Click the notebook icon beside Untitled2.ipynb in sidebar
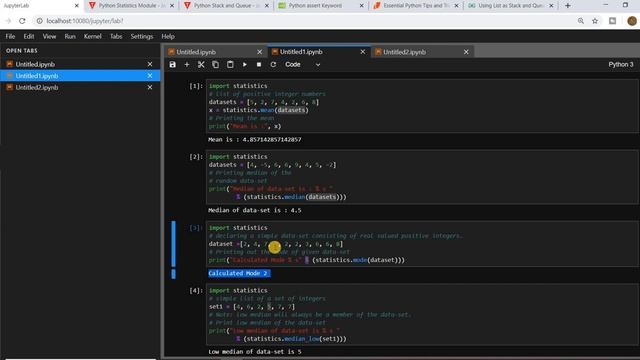This screenshot has height=360, width=640. [x=9, y=87]
